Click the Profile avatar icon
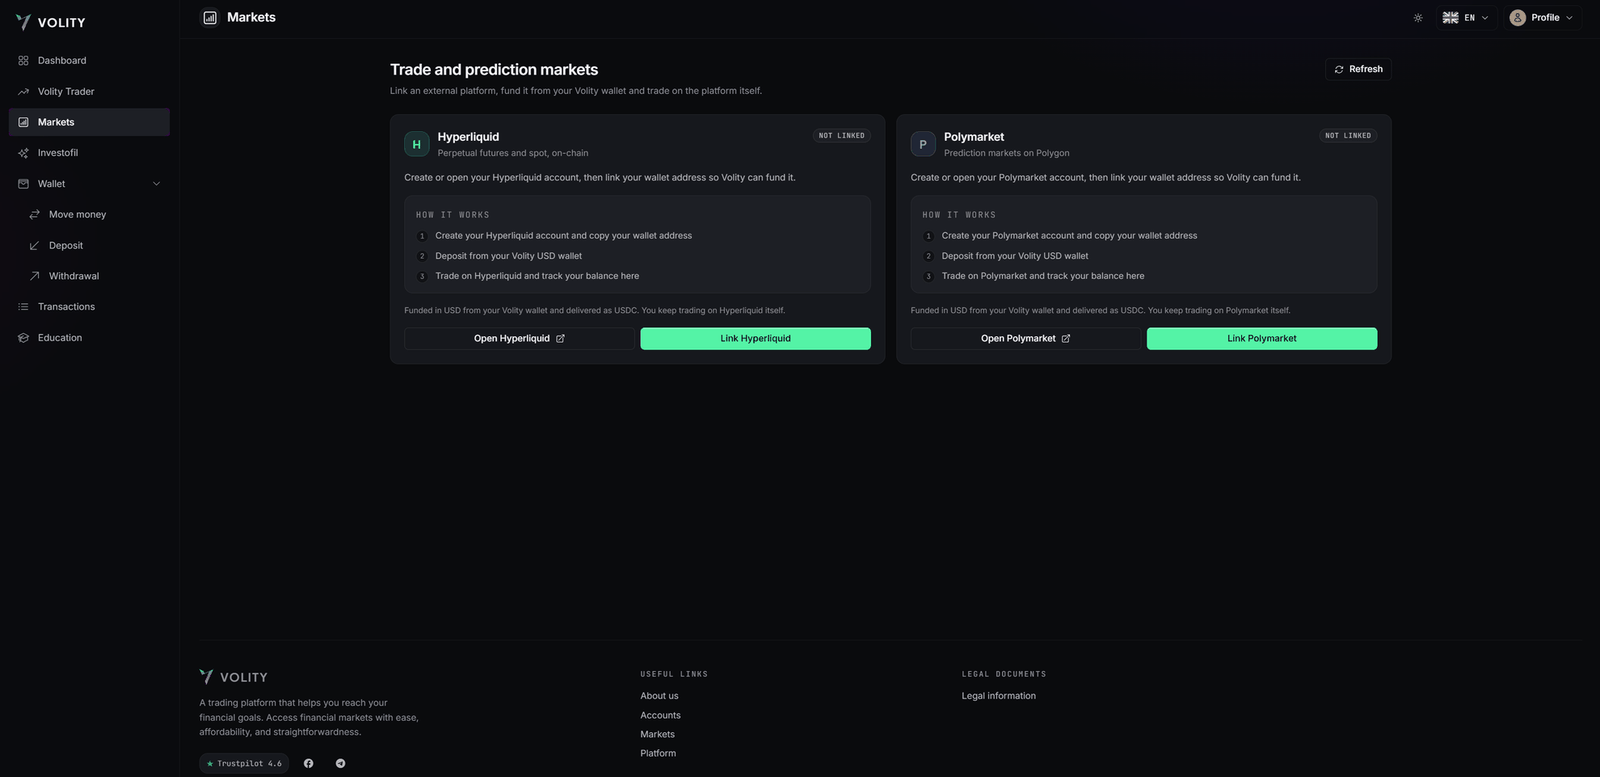Viewport: 1600px width, 777px height. pyautogui.click(x=1517, y=18)
